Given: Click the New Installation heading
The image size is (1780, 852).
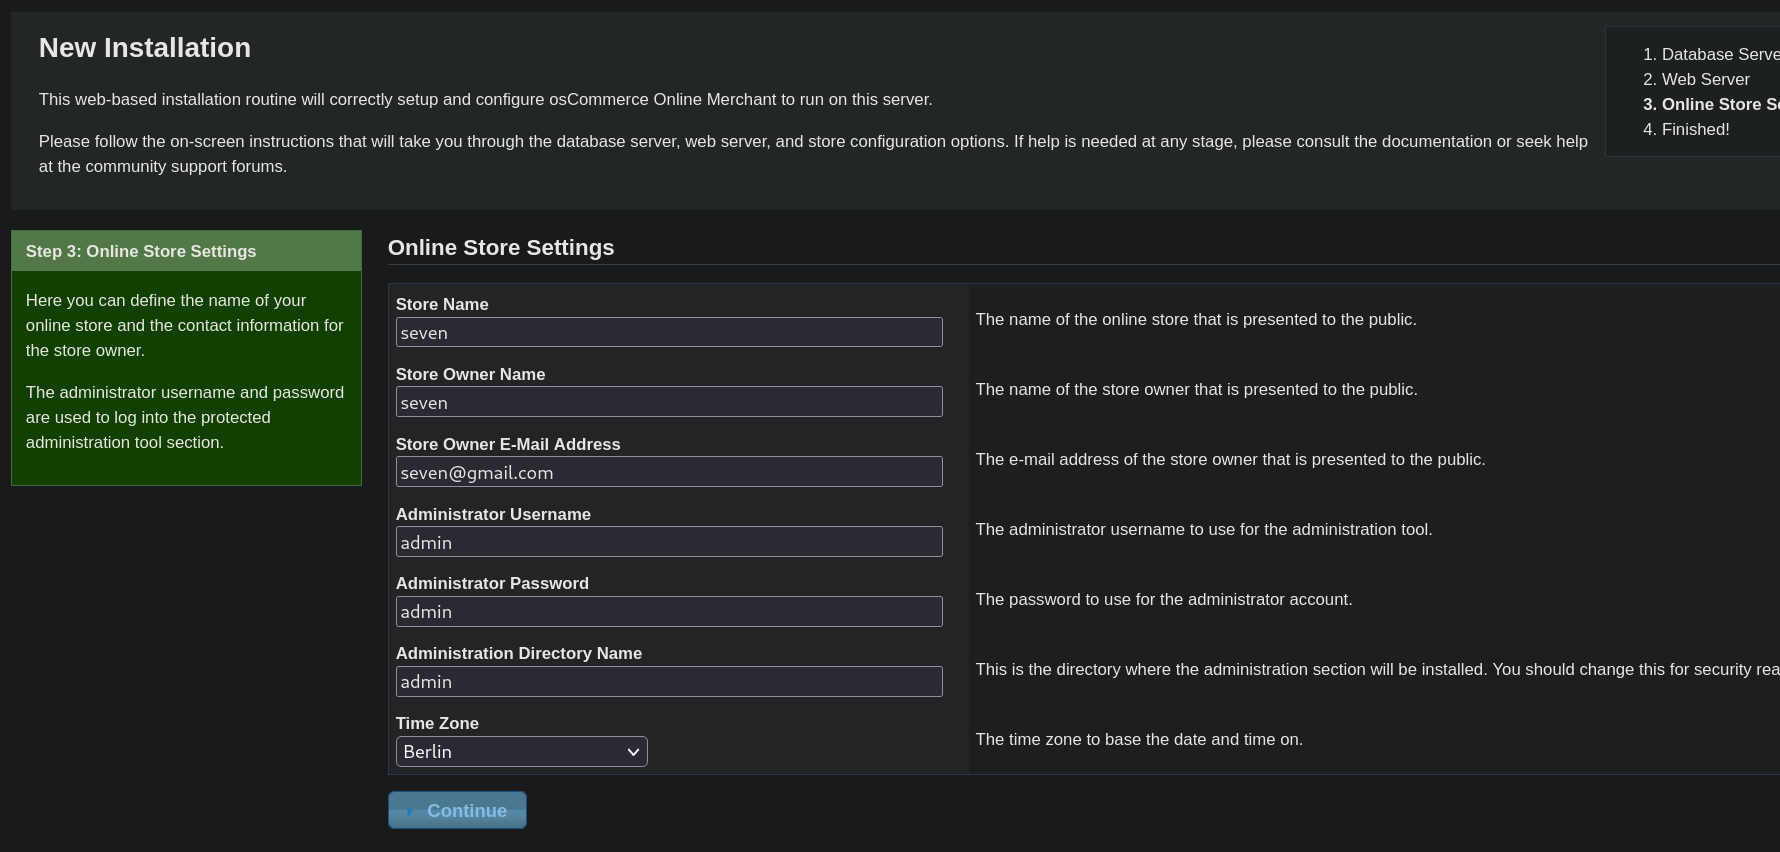Looking at the screenshot, I should (145, 48).
